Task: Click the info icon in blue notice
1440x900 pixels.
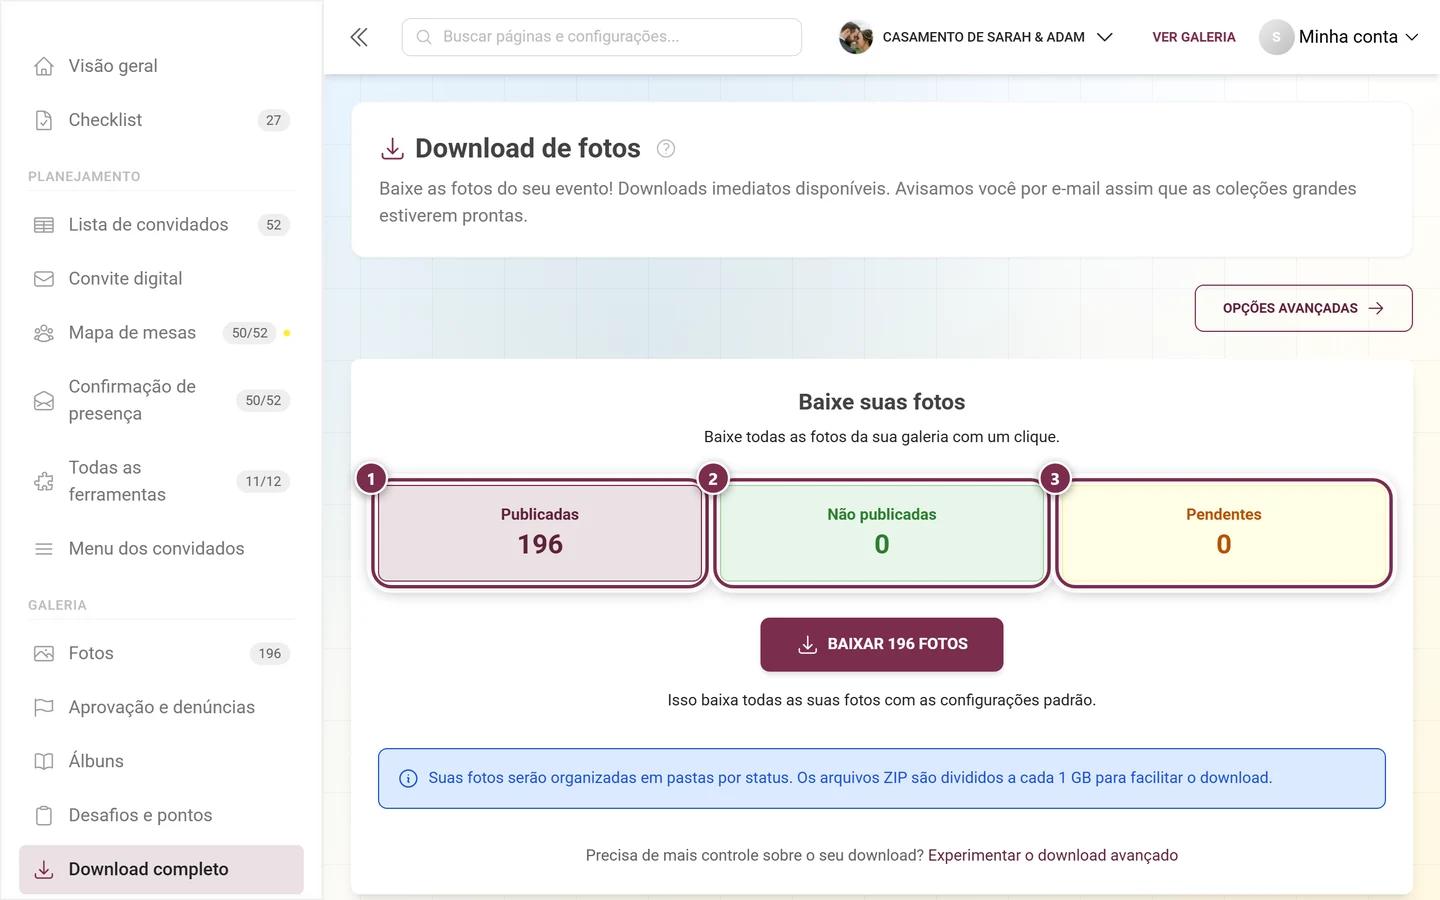Action: click(x=408, y=779)
